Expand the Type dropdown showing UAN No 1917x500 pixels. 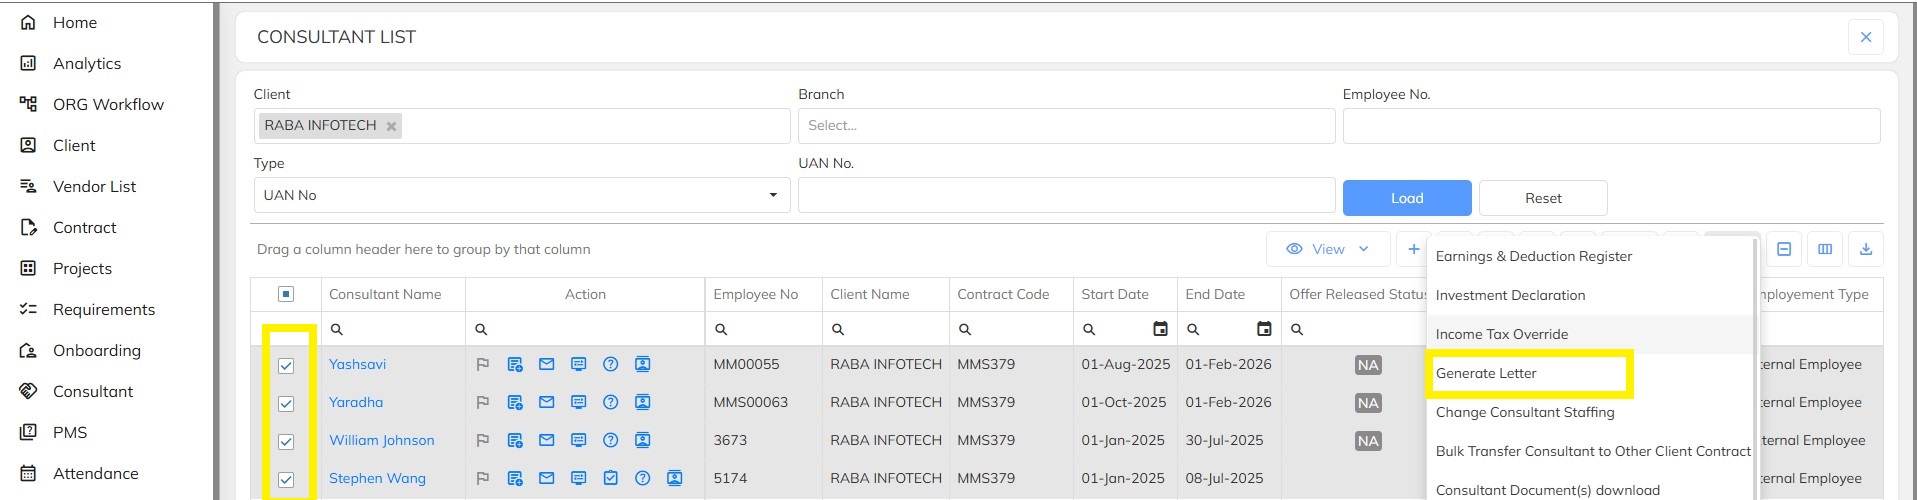click(x=521, y=195)
